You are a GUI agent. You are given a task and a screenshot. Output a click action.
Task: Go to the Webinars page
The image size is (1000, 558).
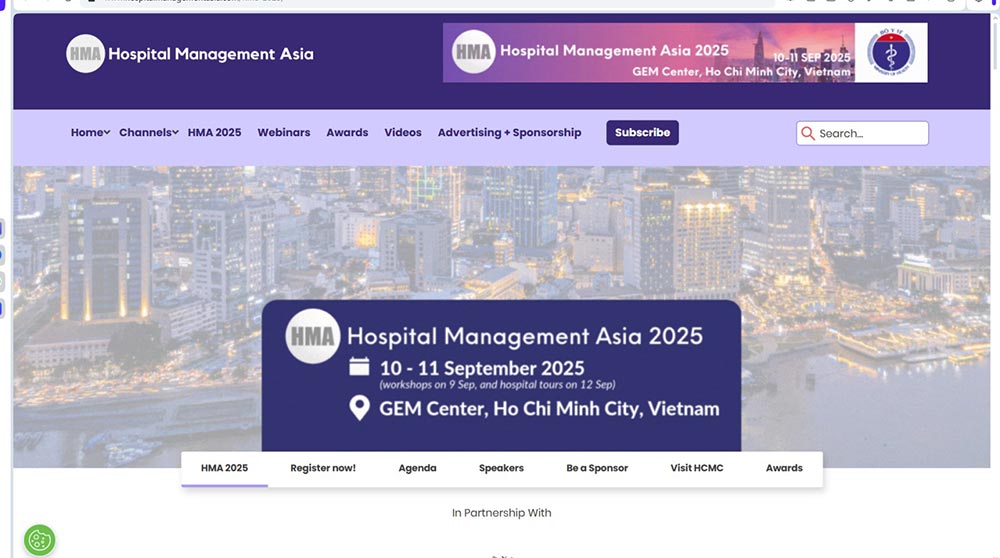(x=284, y=133)
